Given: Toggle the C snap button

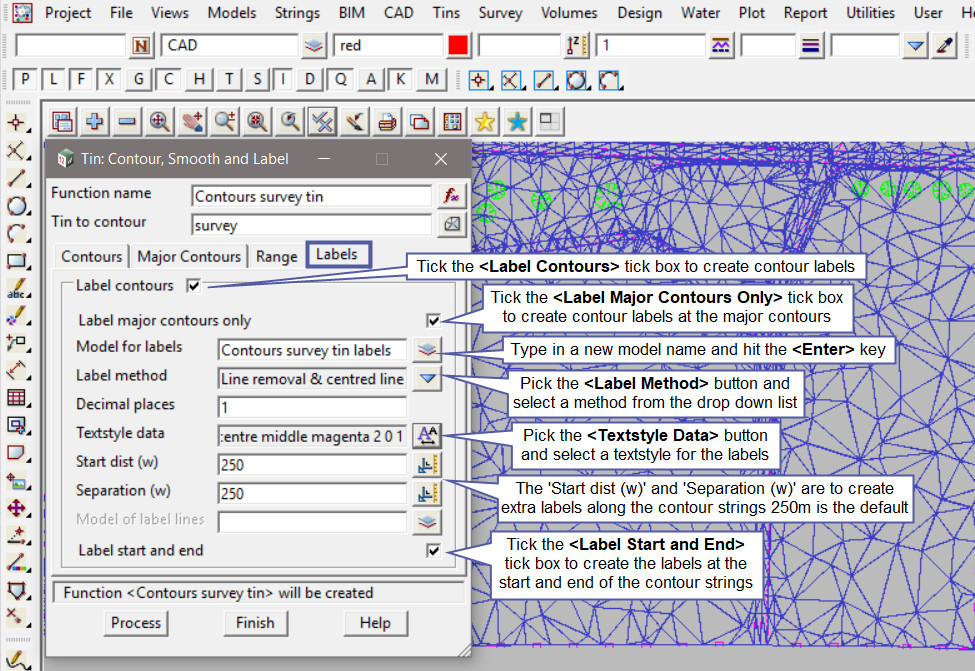Looking at the screenshot, I should (168, 80).
